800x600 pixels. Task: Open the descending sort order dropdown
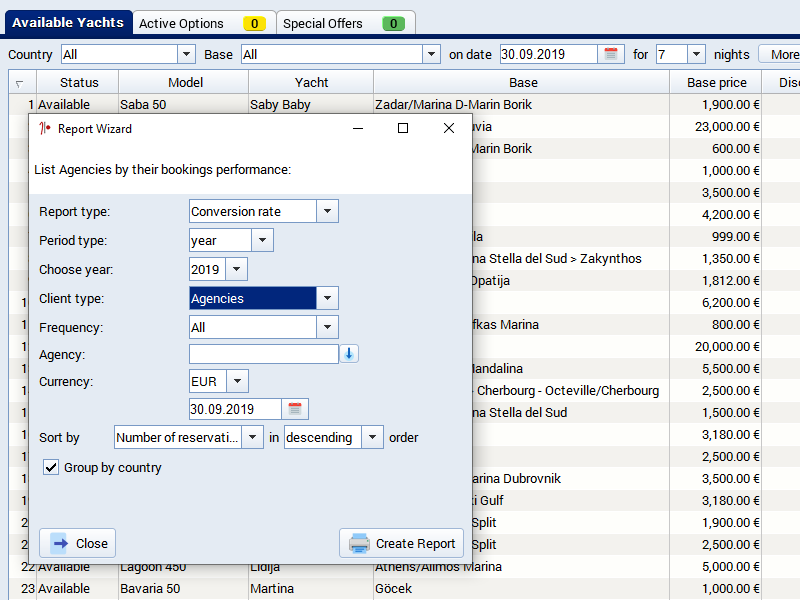[372, 438]
